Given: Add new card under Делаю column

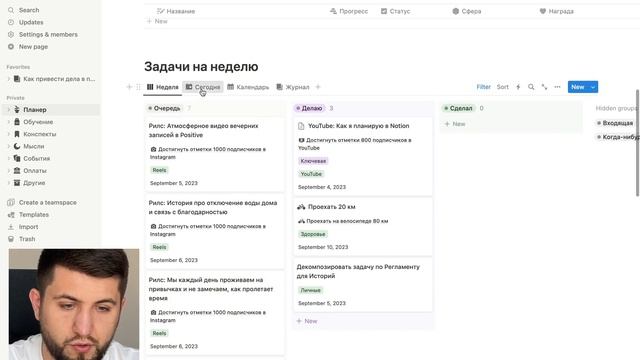Looking at the screenshot, I should coord(307,321).
